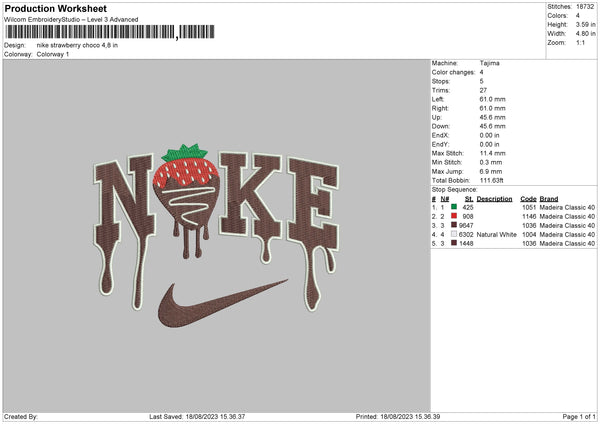Click the 'Down:' label
The image size is (600, 424).
pos(440,126)
